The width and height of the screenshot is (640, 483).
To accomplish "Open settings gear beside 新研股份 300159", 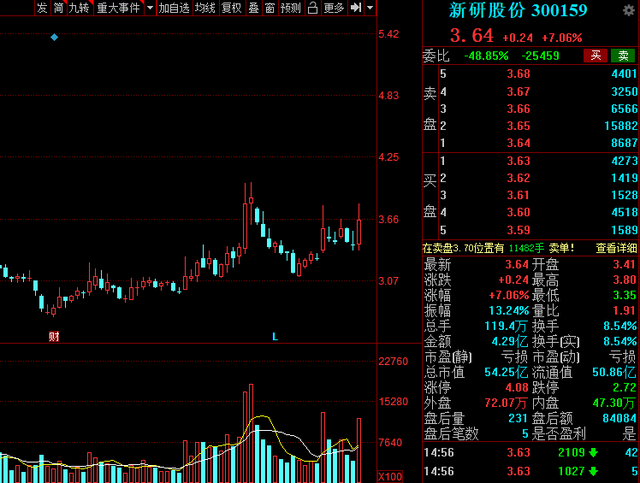I will point(629,10).
